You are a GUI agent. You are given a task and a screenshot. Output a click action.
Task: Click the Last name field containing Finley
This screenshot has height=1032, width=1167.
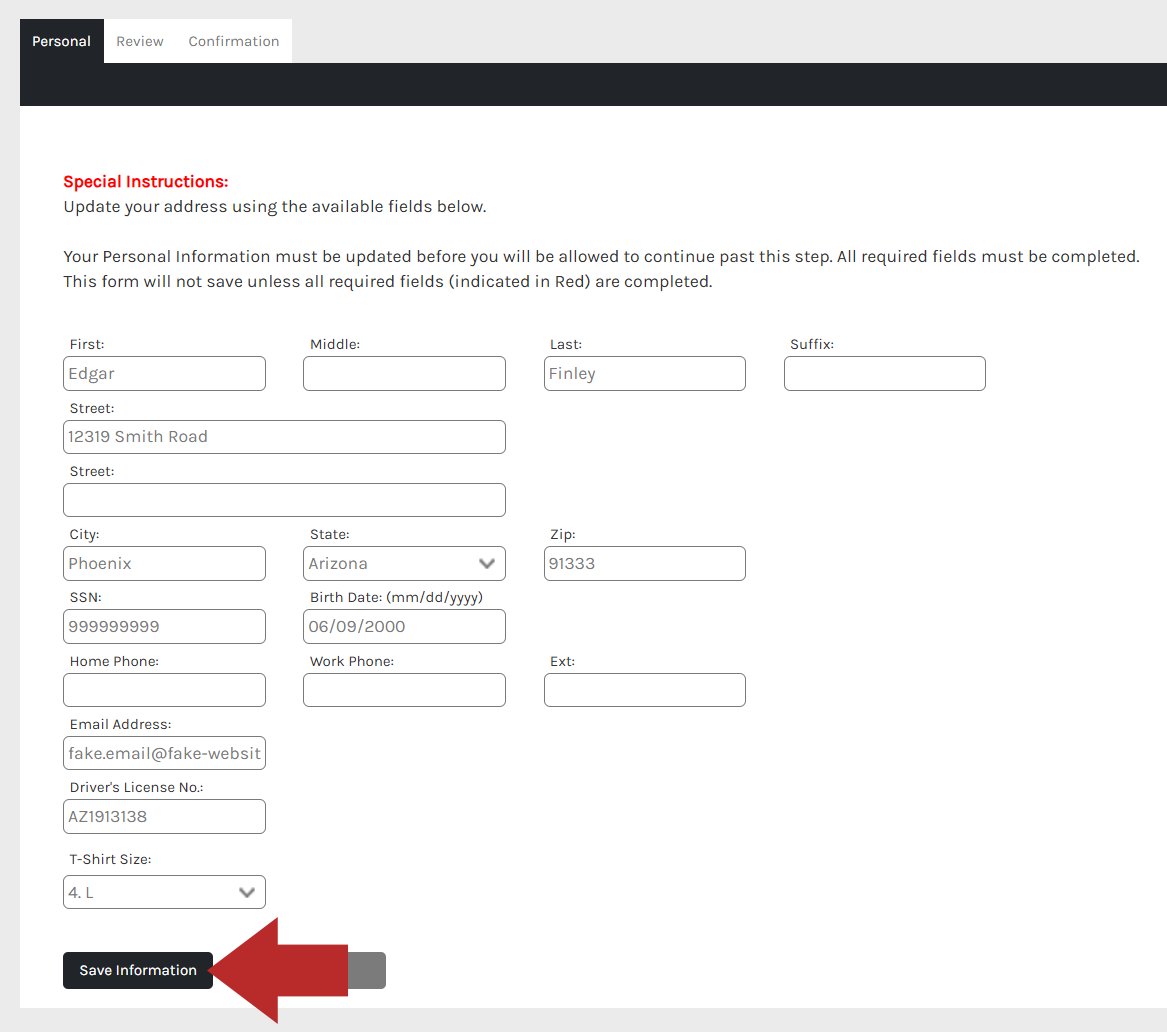pyautogui.click(x=645, y=374)
